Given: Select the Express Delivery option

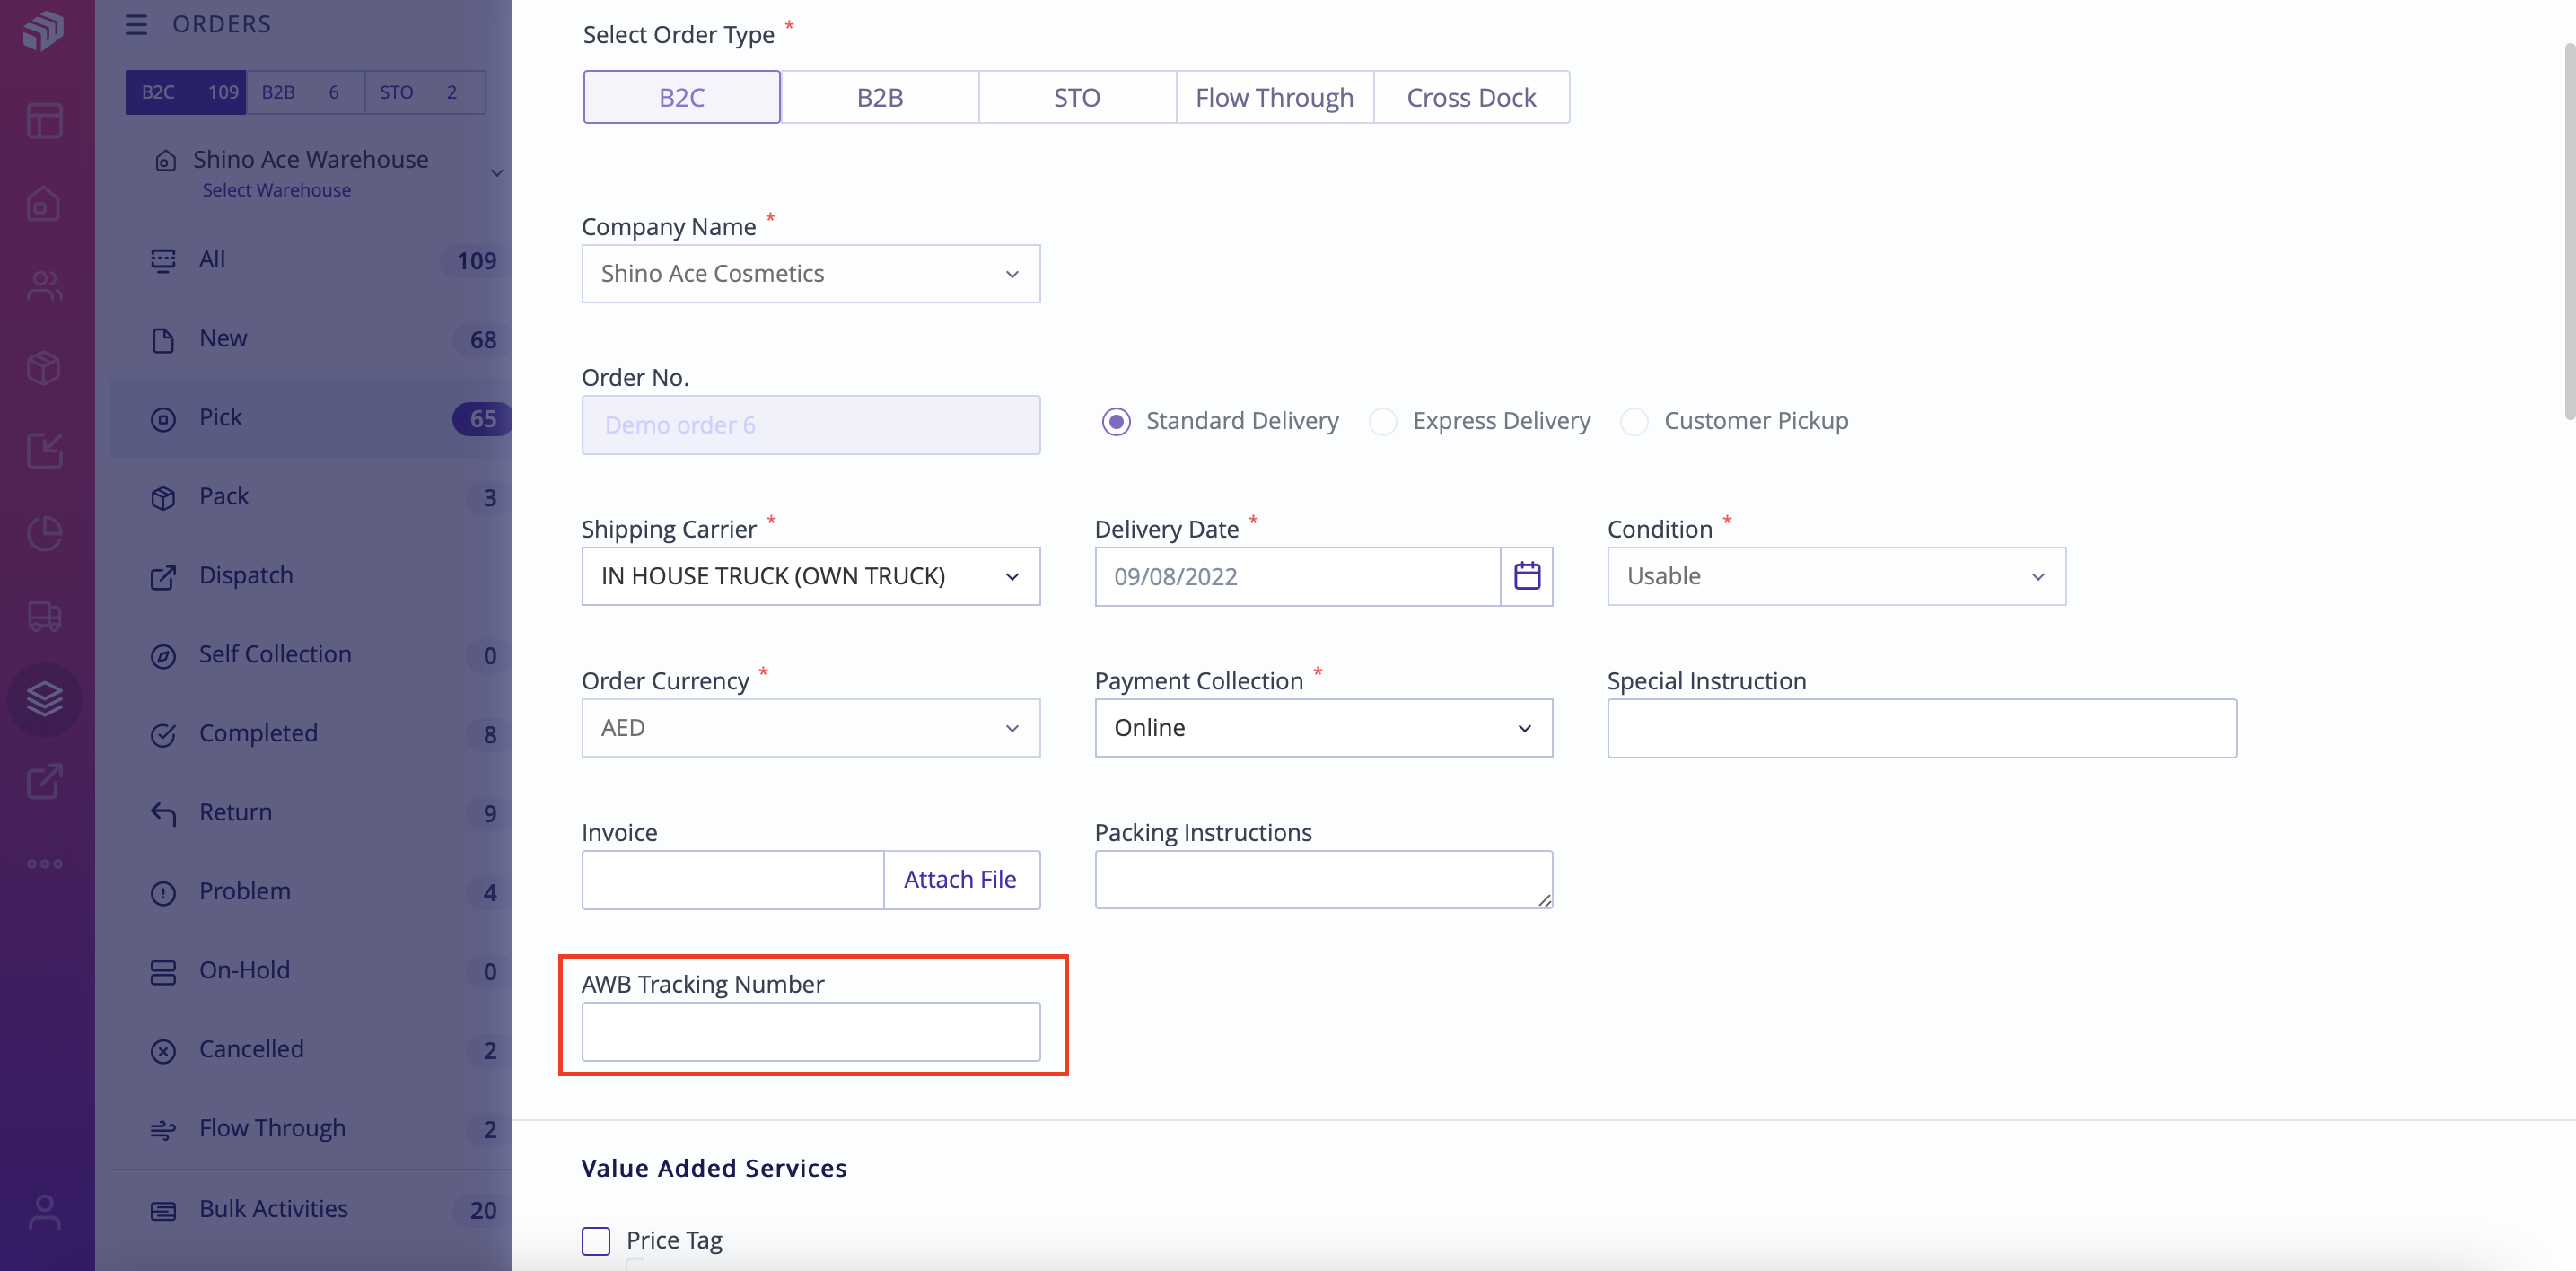Looking at the screenshot, I should 1383,421.
